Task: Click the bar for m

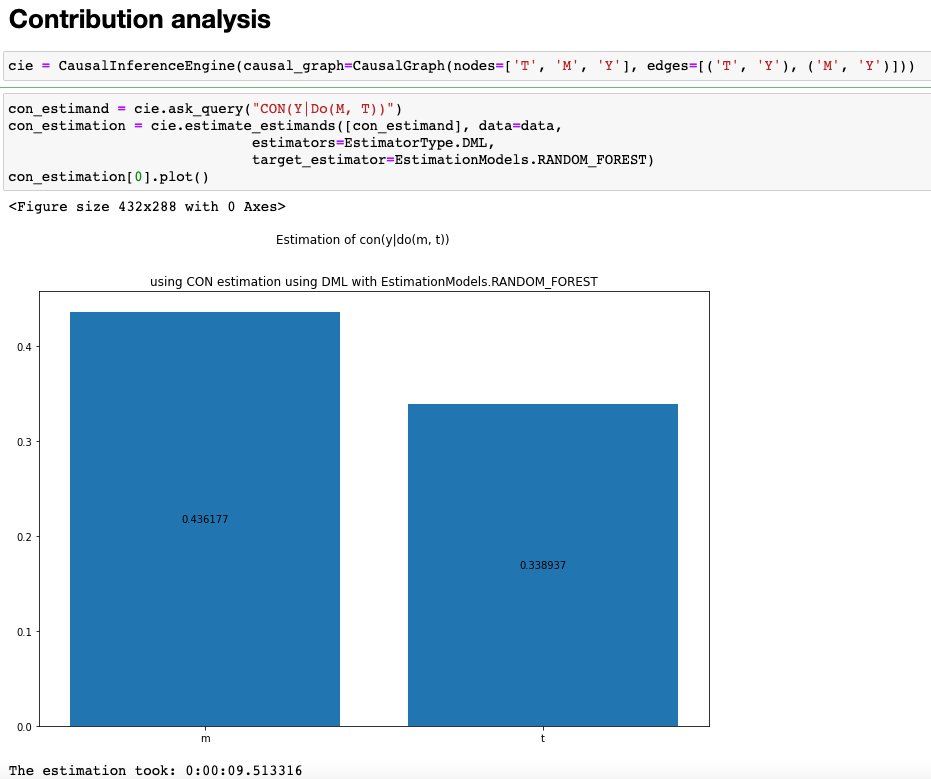Action: (x=205, y=519)
